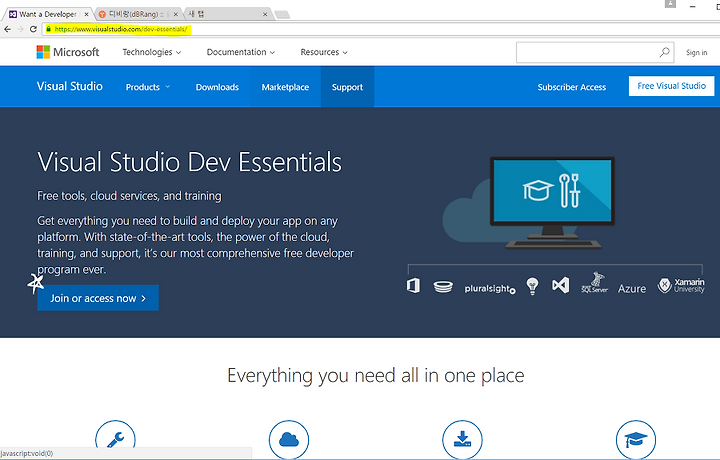Image resolution: width=720 pixels, height=460 pixels.
Task: Open the Marketplace menu item
Action: [x=285, y=87]
